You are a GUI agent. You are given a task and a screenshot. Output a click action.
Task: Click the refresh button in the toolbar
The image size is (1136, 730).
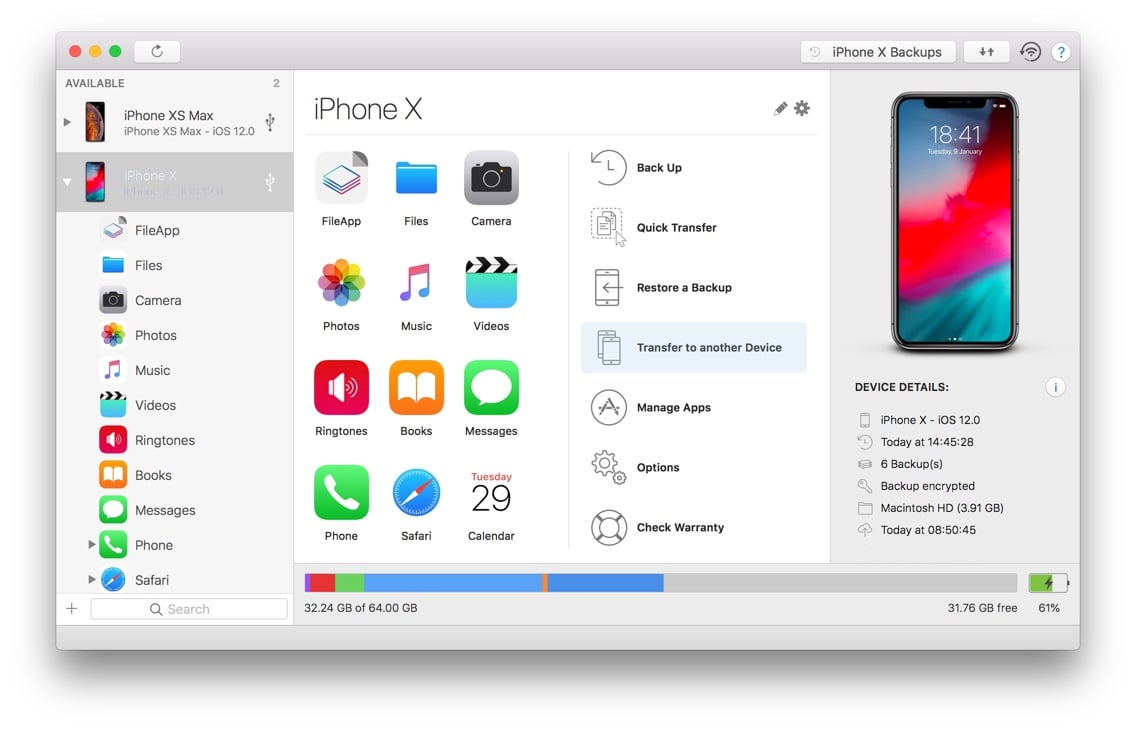157,51
